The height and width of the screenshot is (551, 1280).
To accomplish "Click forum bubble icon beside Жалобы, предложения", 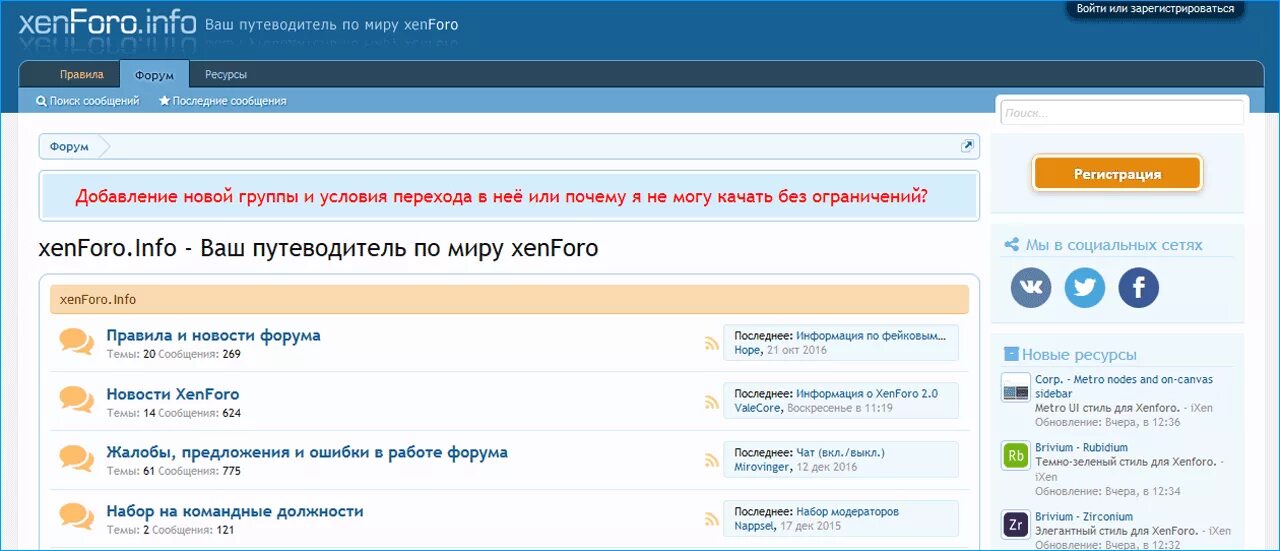I will tap(77, 459).
